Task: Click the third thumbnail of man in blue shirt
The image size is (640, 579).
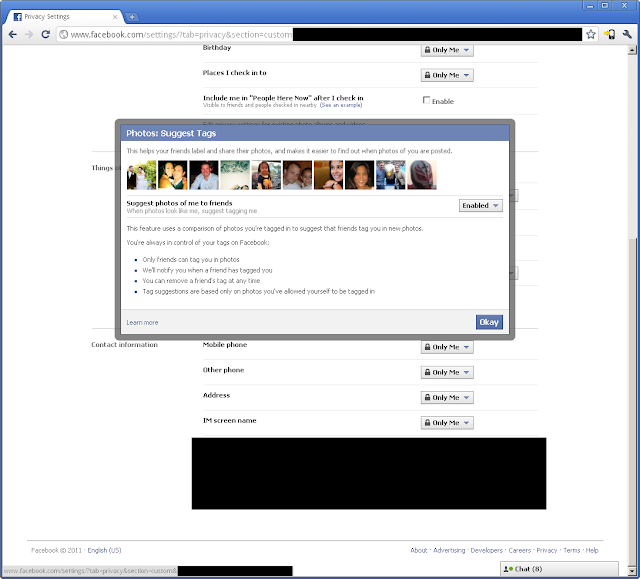Action: coord(204,175)
